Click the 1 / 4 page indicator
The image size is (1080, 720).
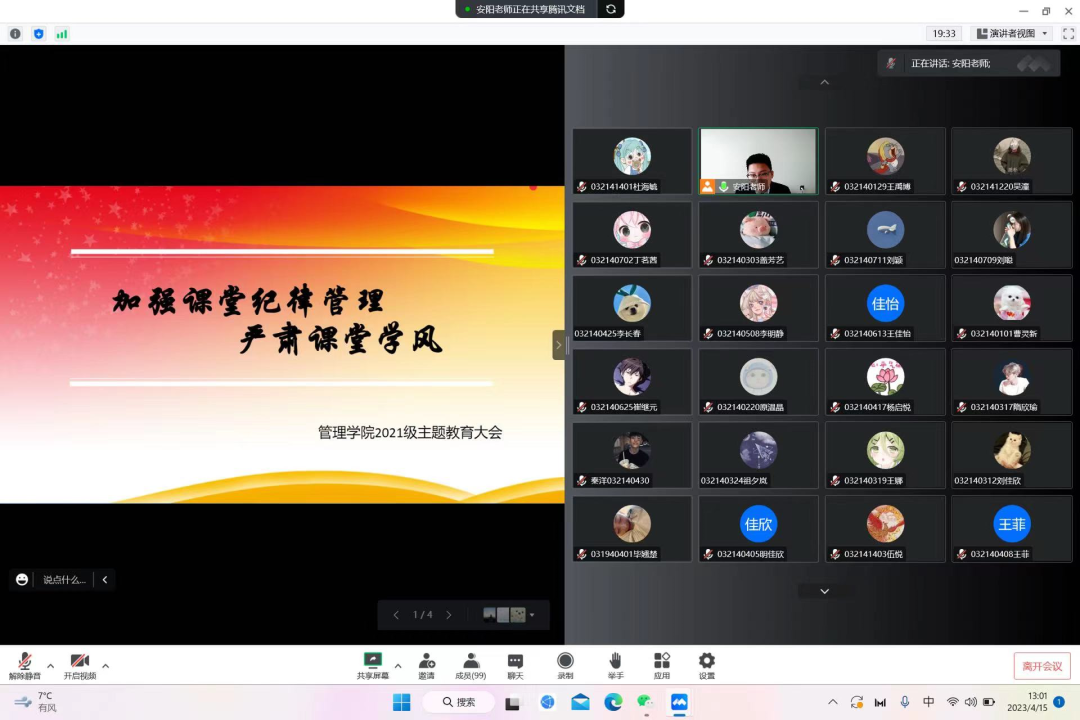coord(422,615)
